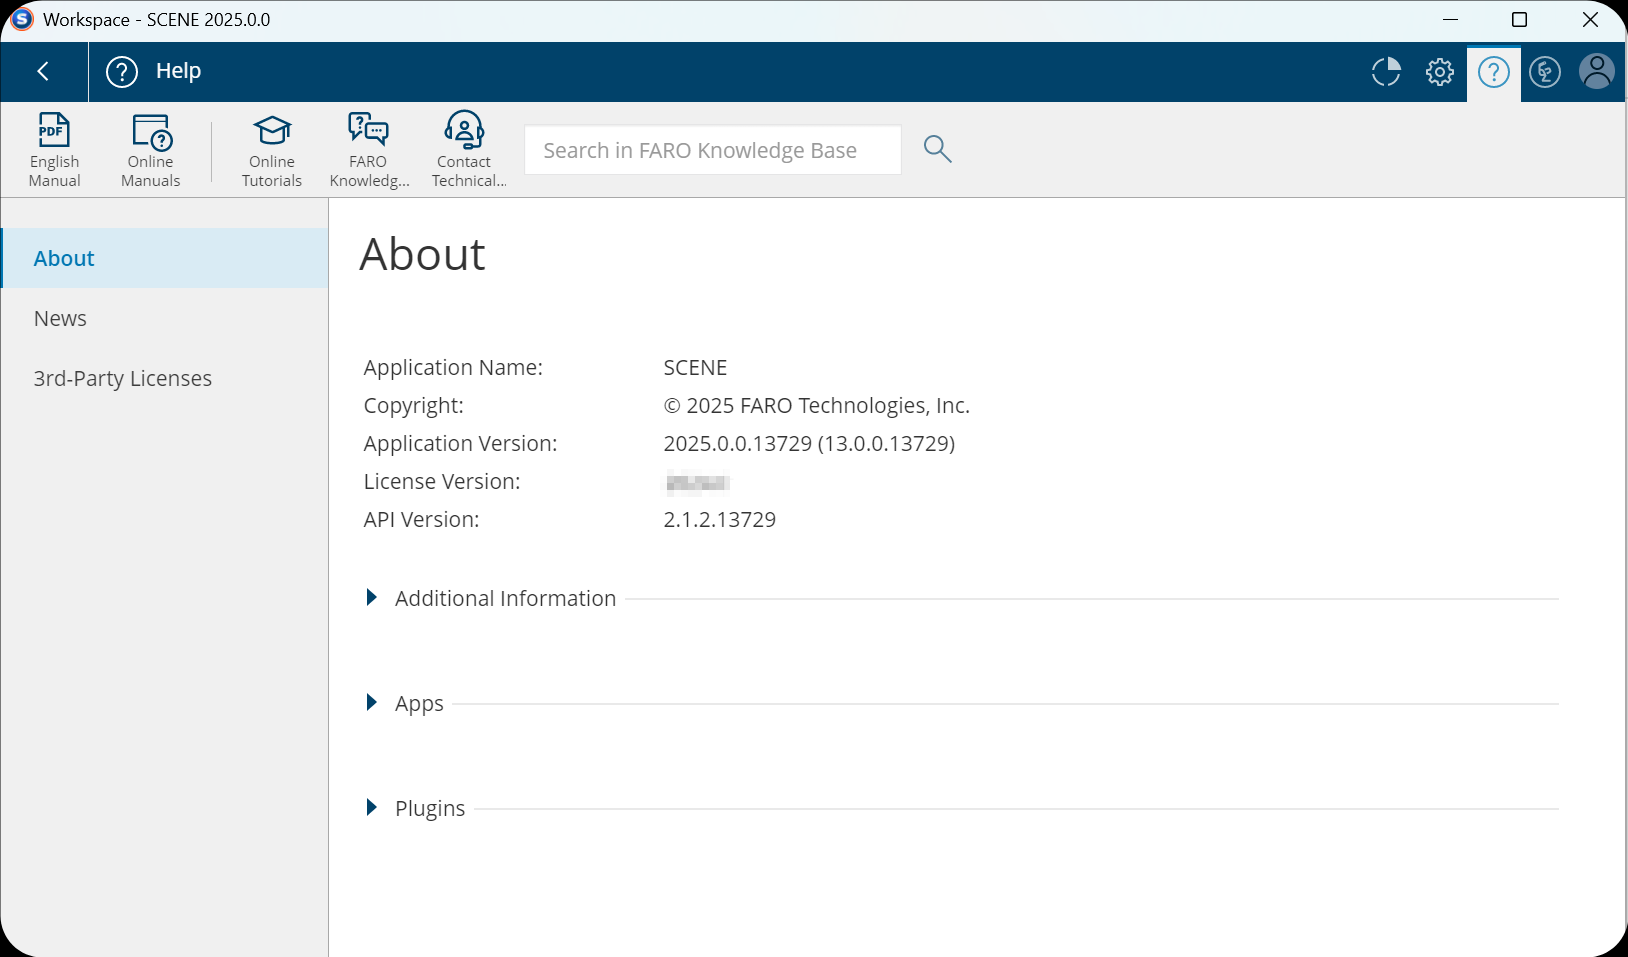Select the 3rd-Party Licenses tab
1628x957 pixels.
pos(165,378)
